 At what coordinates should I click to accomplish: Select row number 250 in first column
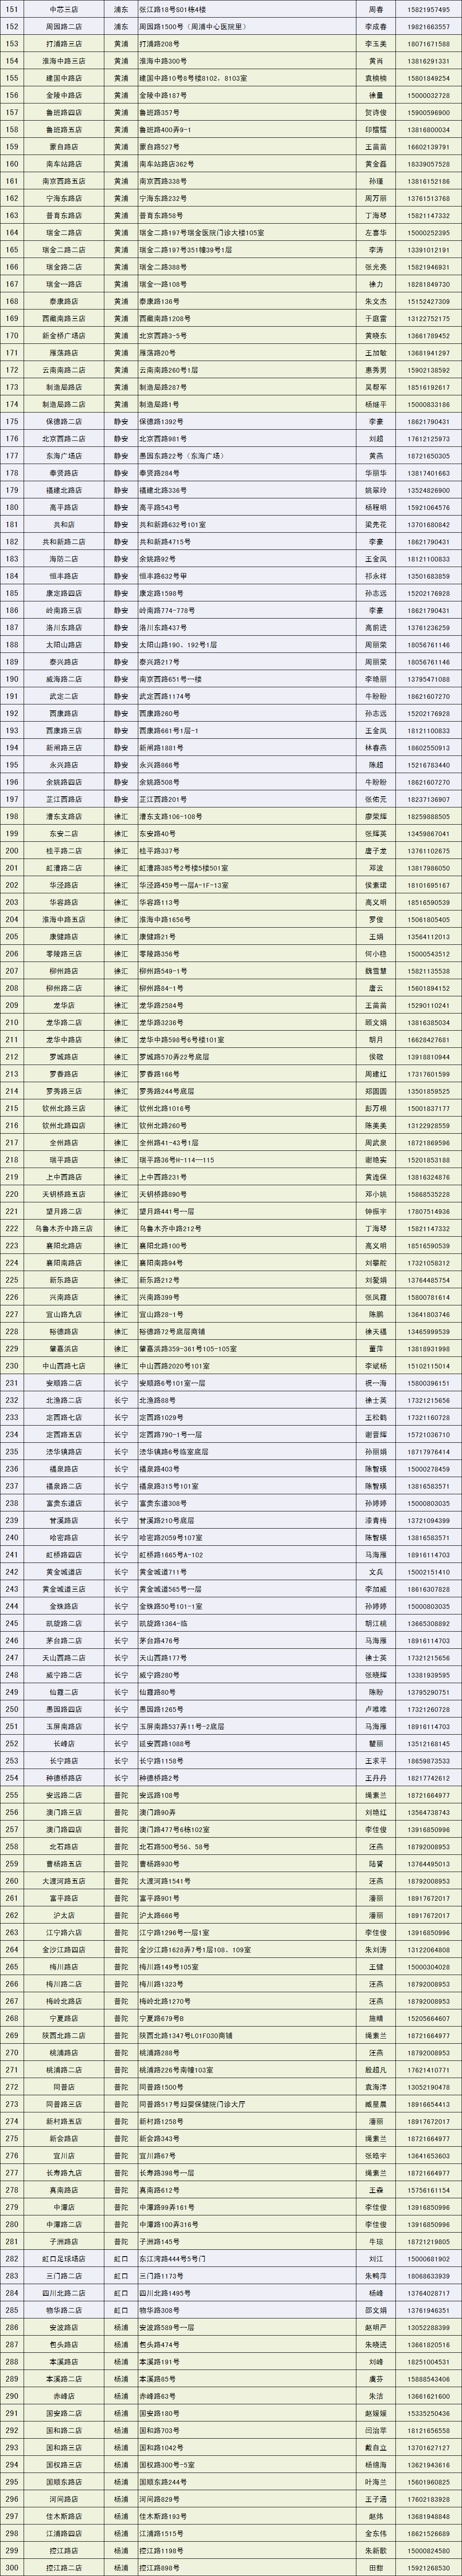pos(12,1709)
